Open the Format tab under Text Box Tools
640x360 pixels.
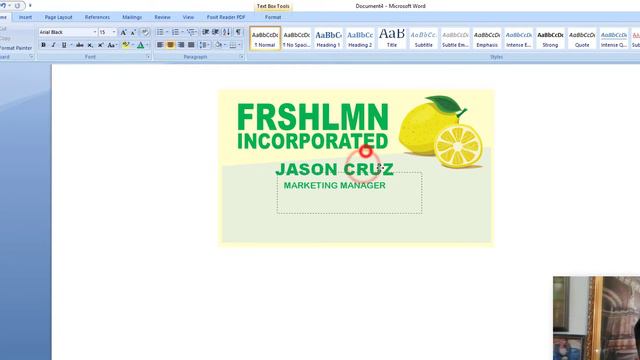coord(273,17)
